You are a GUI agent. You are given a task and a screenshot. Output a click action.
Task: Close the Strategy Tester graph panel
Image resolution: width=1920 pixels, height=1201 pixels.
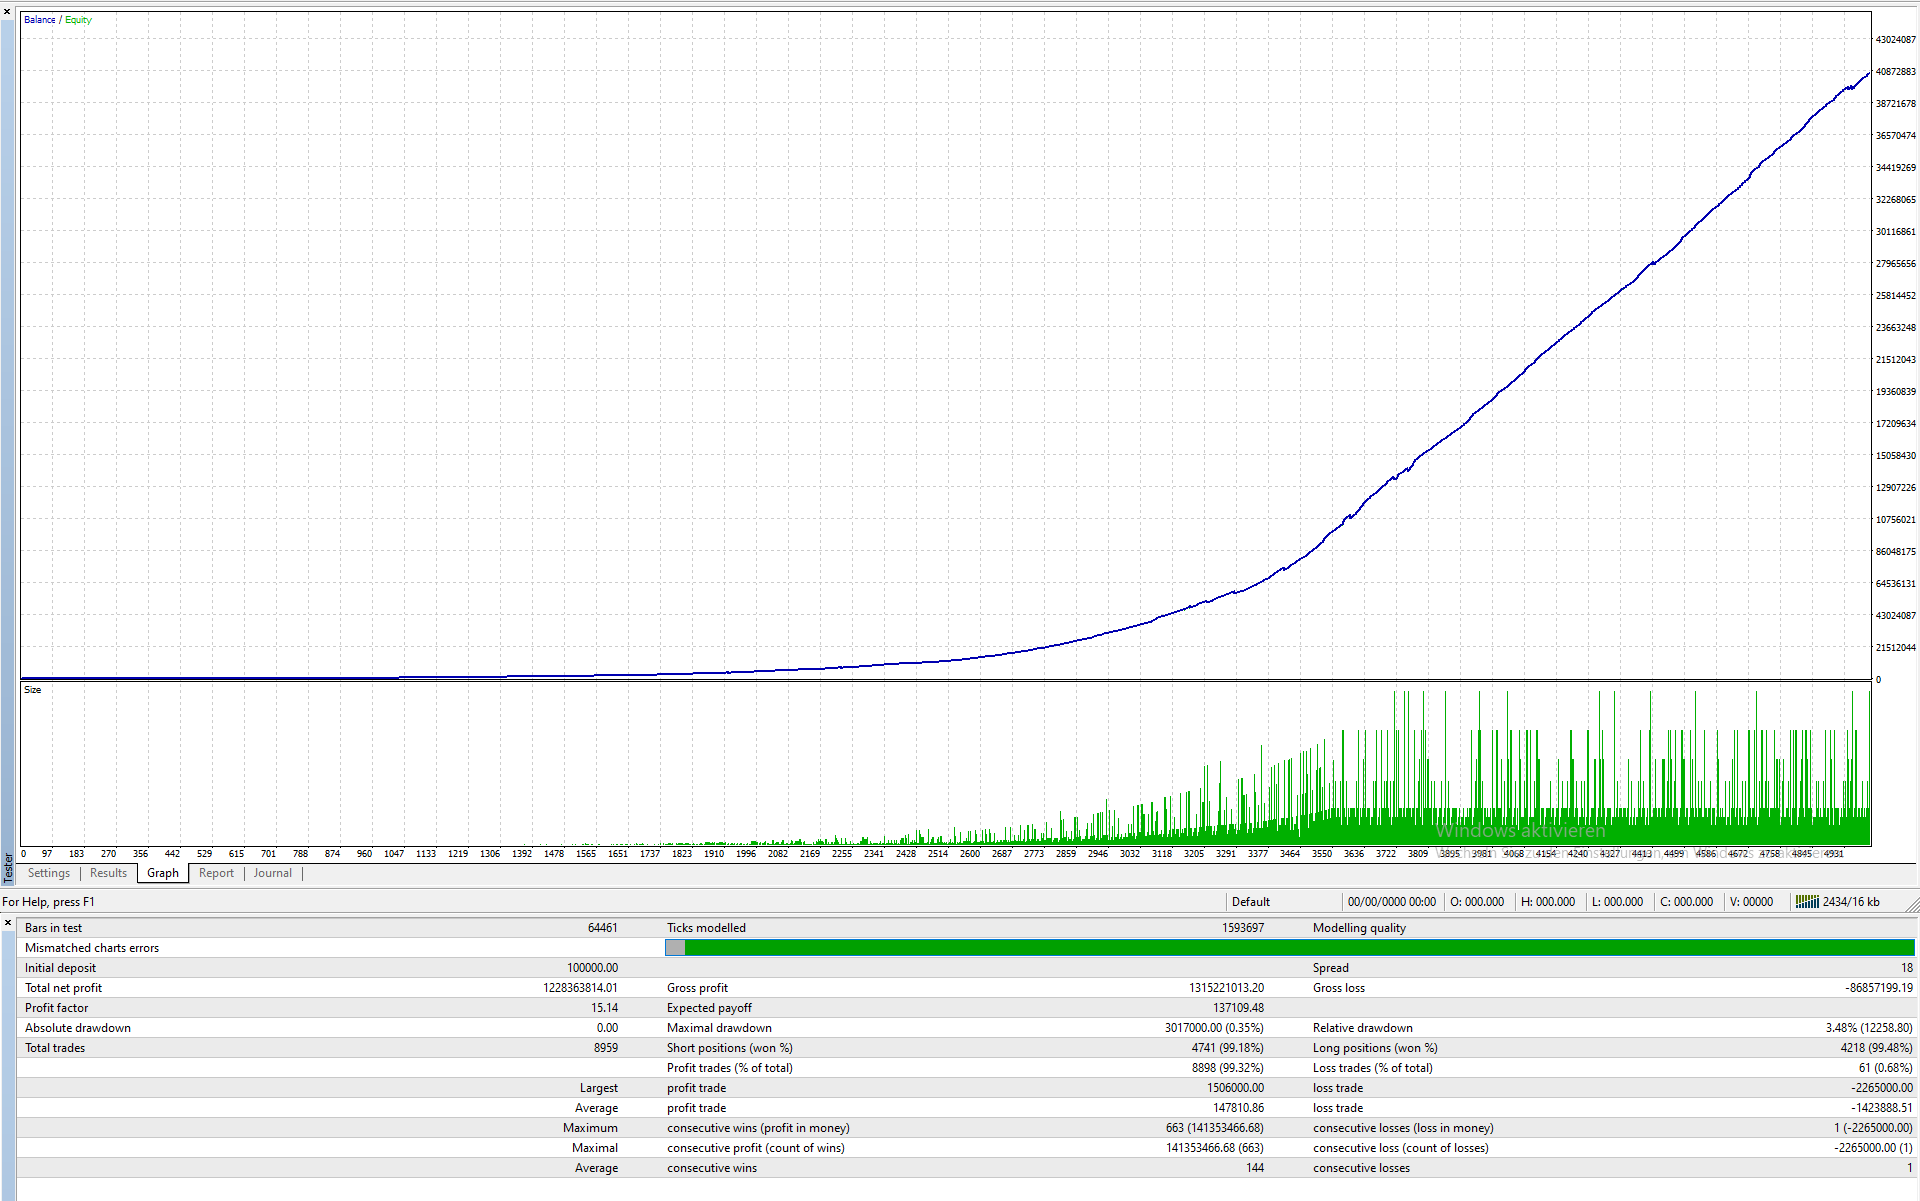tap(7, 12)
